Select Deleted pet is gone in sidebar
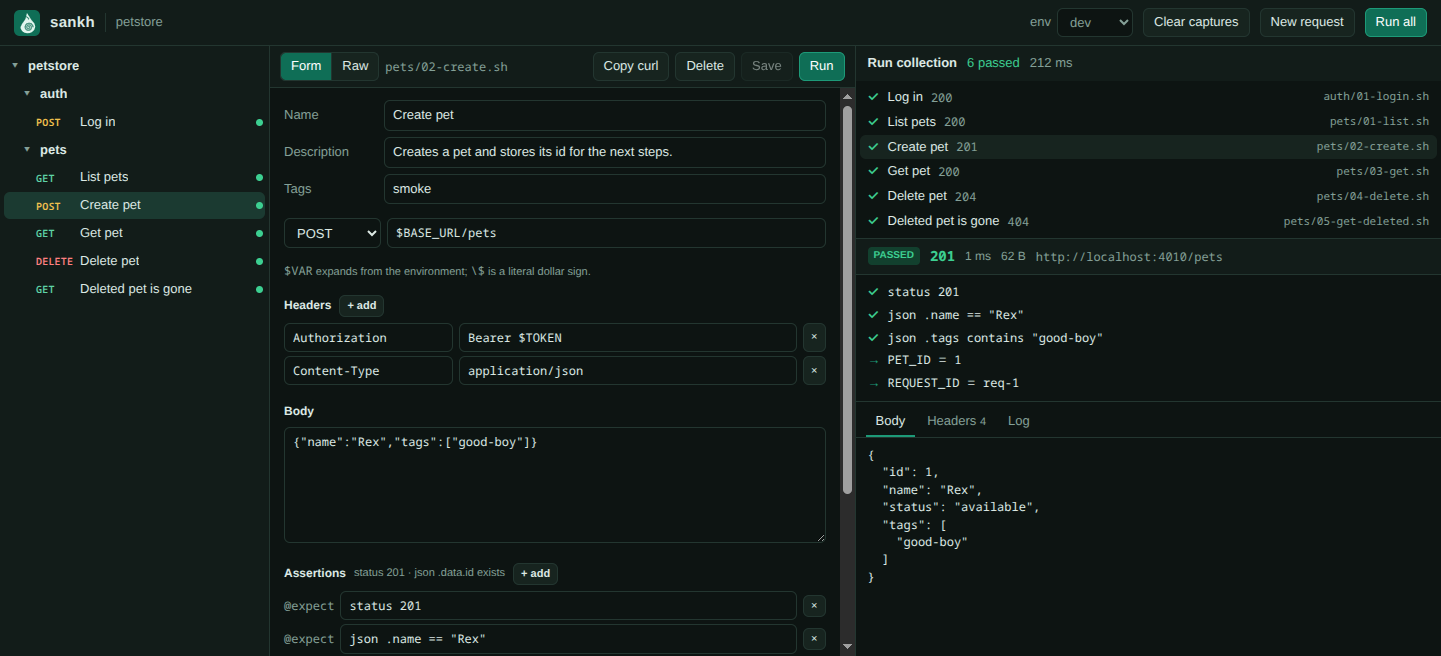 [x=134, y=289]
